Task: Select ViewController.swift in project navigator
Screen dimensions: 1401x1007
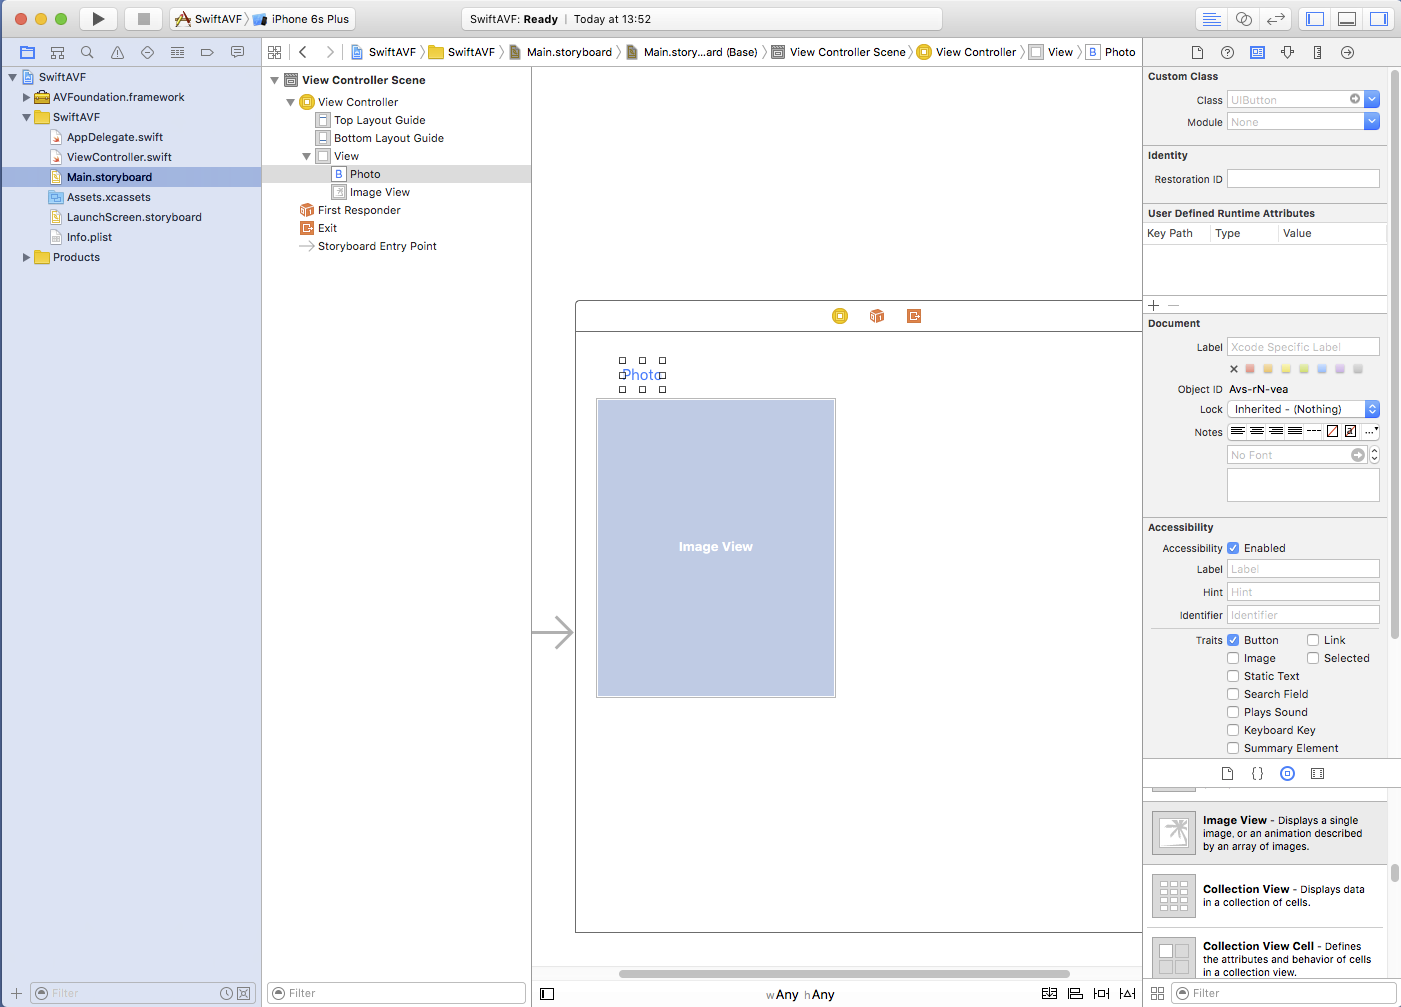Action: tap(119, 157)
